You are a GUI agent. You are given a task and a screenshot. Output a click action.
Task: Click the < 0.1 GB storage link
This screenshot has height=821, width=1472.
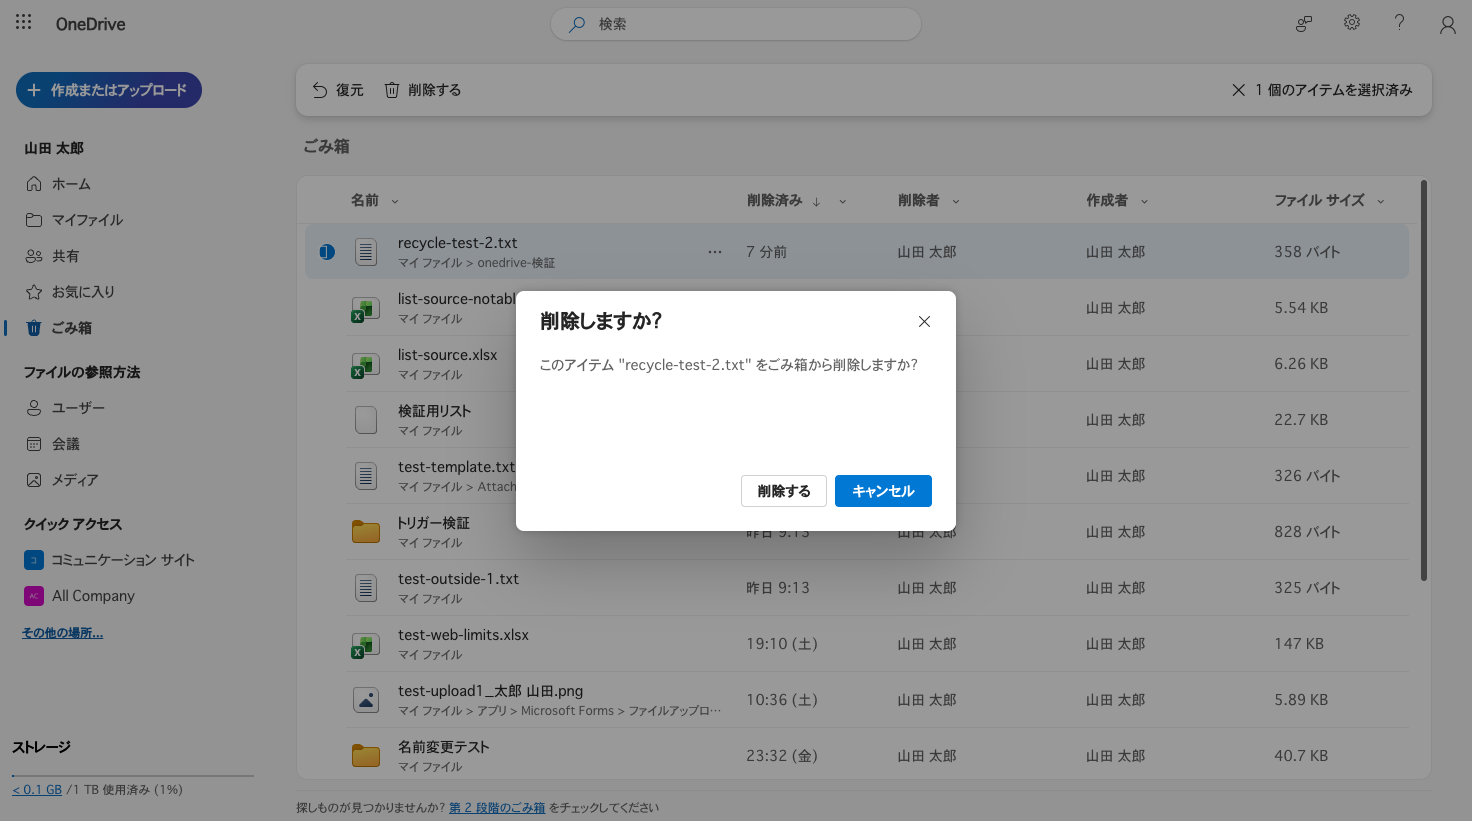[37, 790]
